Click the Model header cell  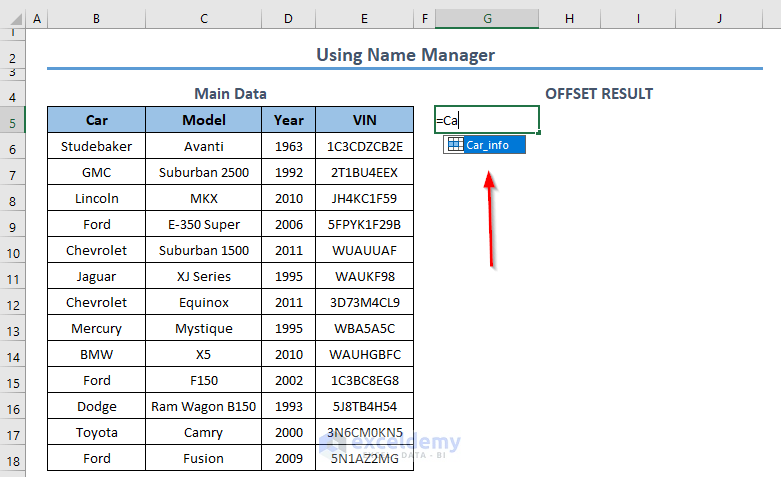click(204, 120)
